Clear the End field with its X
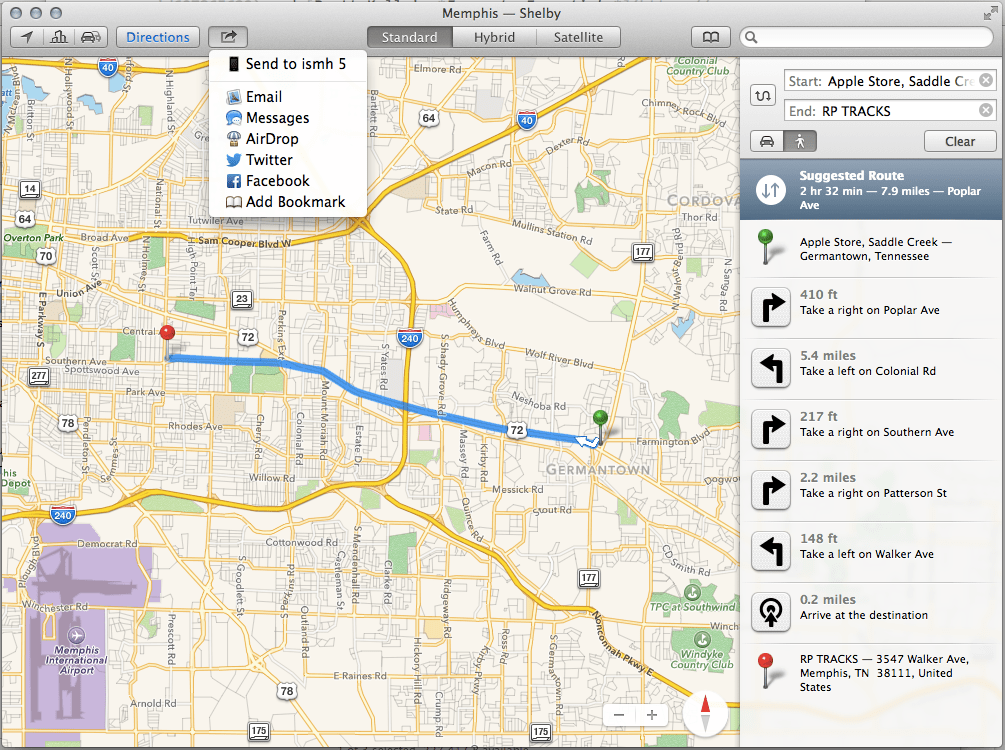 coord(984,110)
